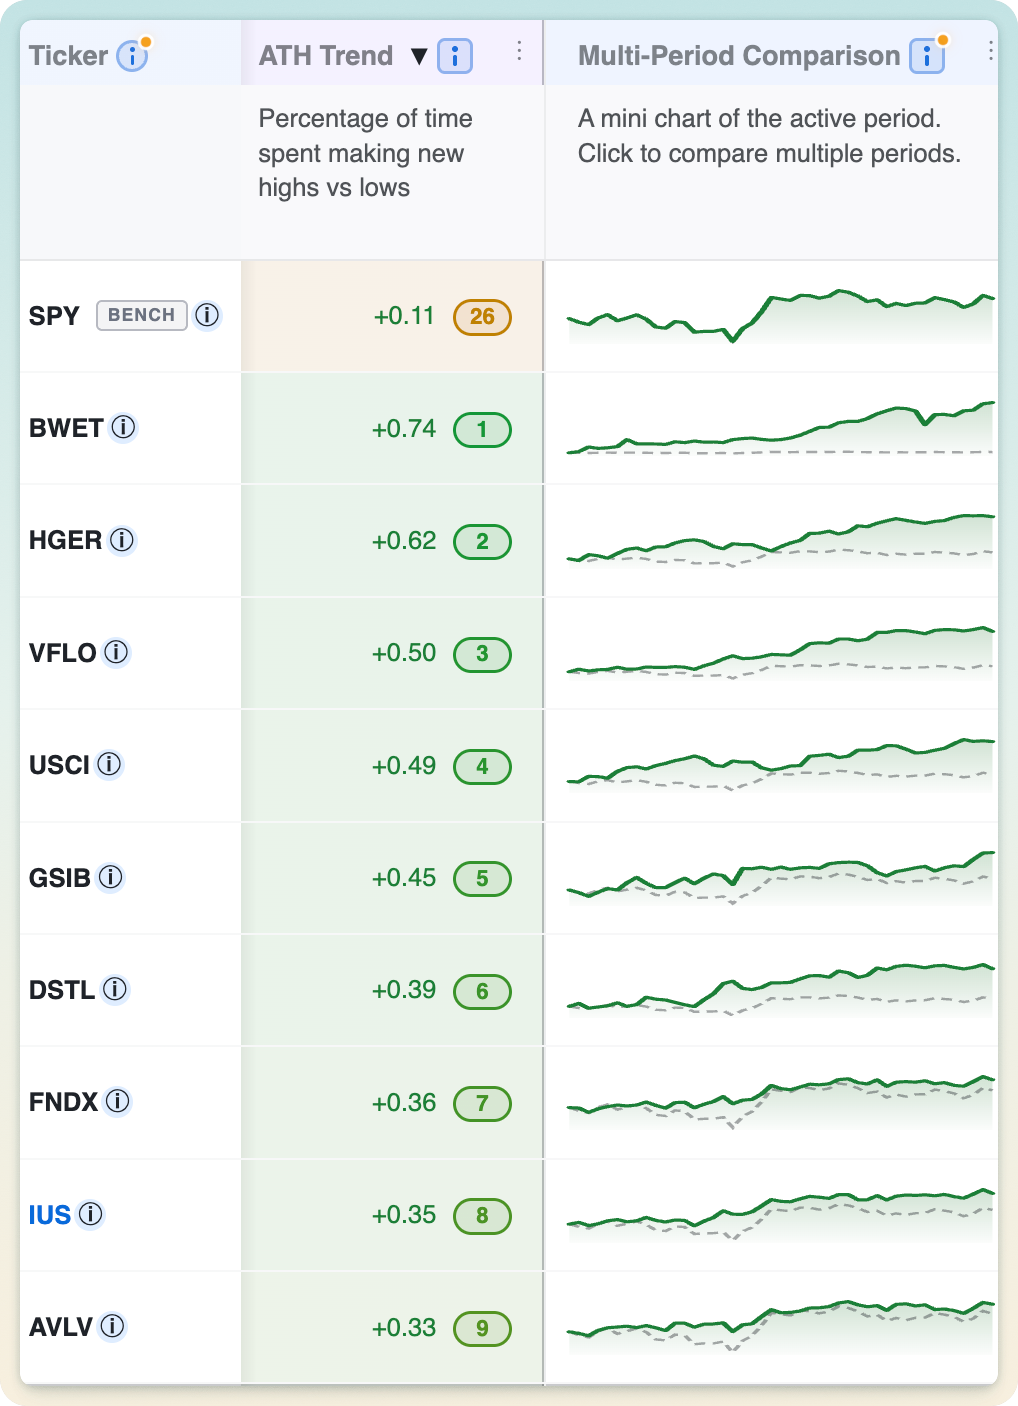Open GSIB mini chart comparison
Screen dimensions: 1018x1406
click(x=781, y=878)
